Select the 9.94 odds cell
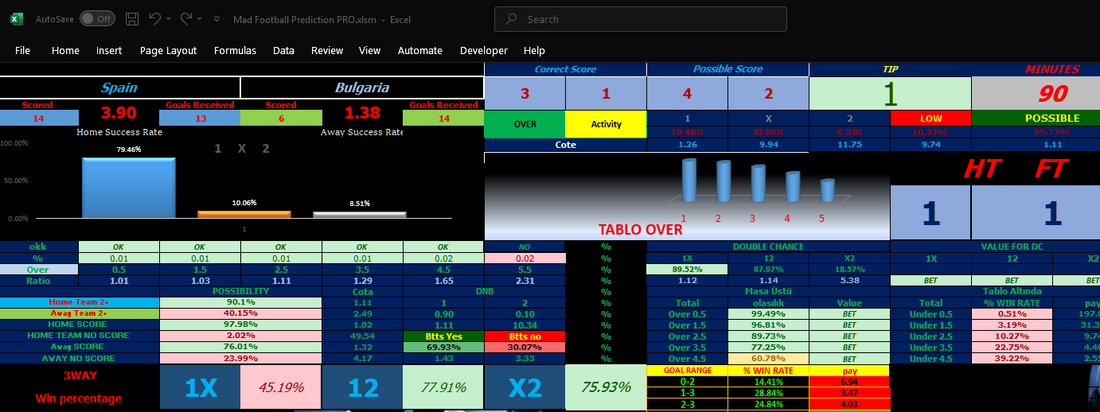1100x412 pixels. click(x=768, y=145)
